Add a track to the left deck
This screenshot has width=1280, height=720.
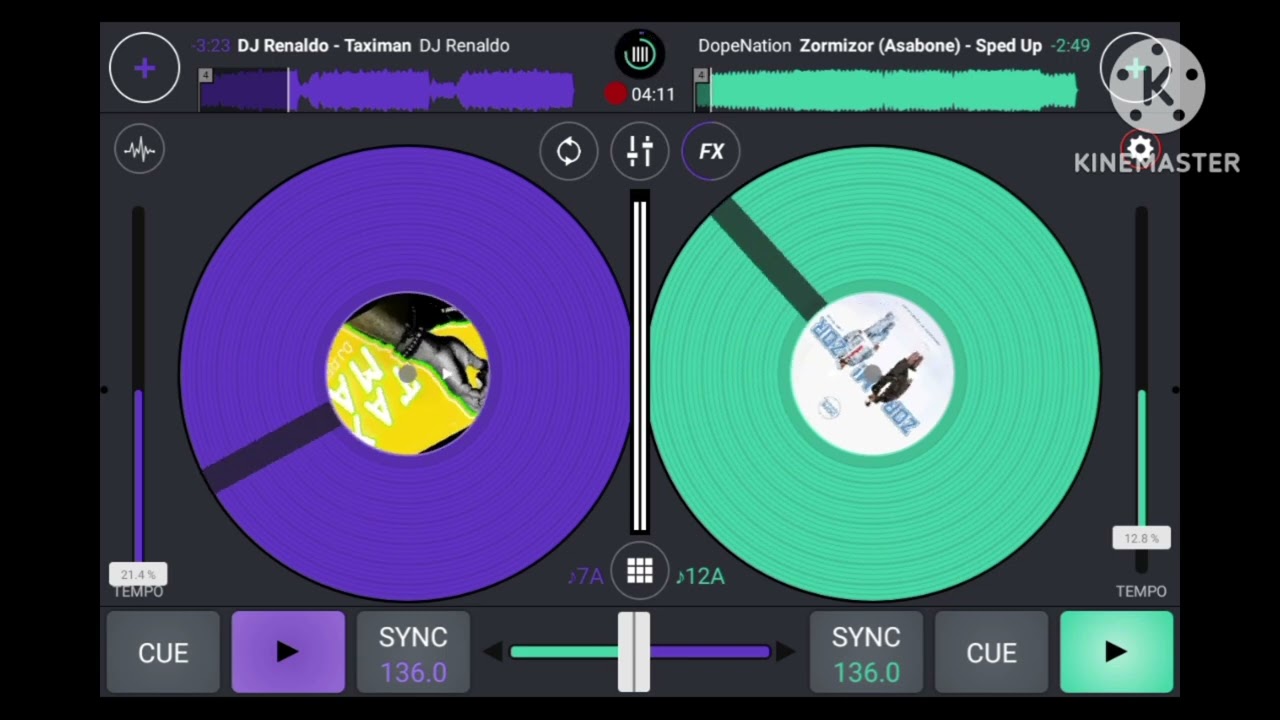[145, 68]
